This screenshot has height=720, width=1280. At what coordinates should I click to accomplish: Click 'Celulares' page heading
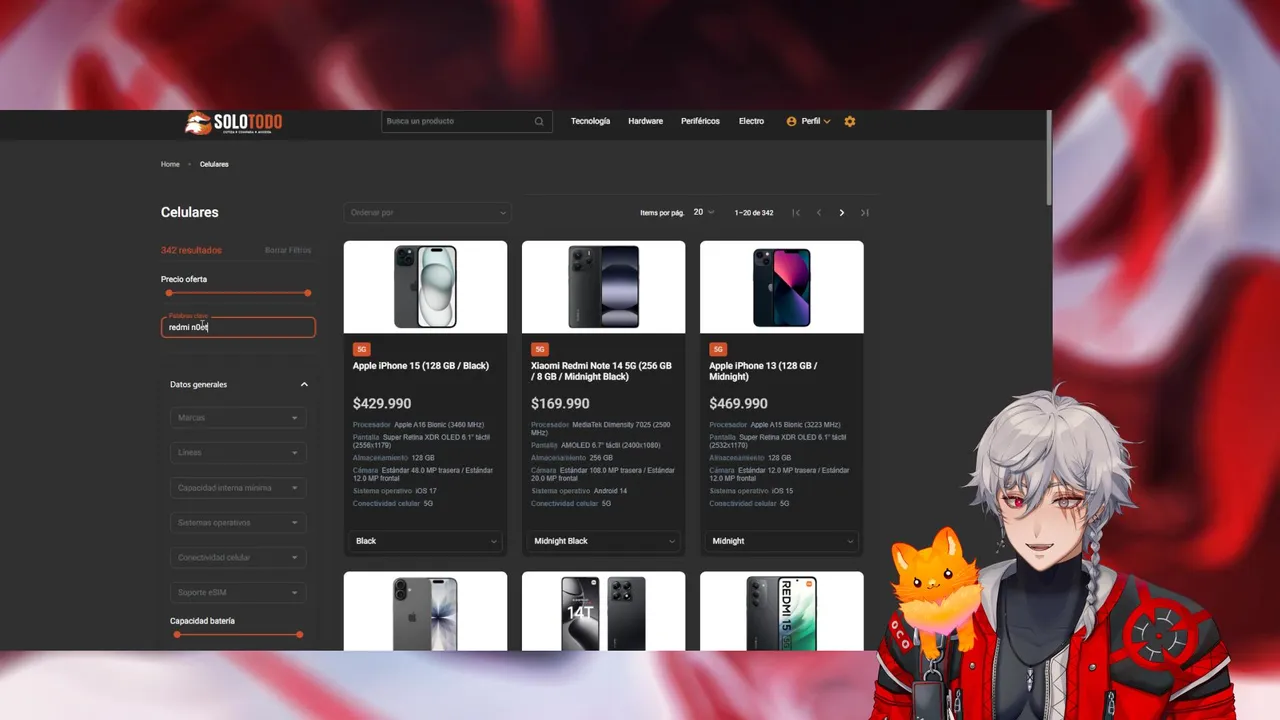(x=189, y=212)
